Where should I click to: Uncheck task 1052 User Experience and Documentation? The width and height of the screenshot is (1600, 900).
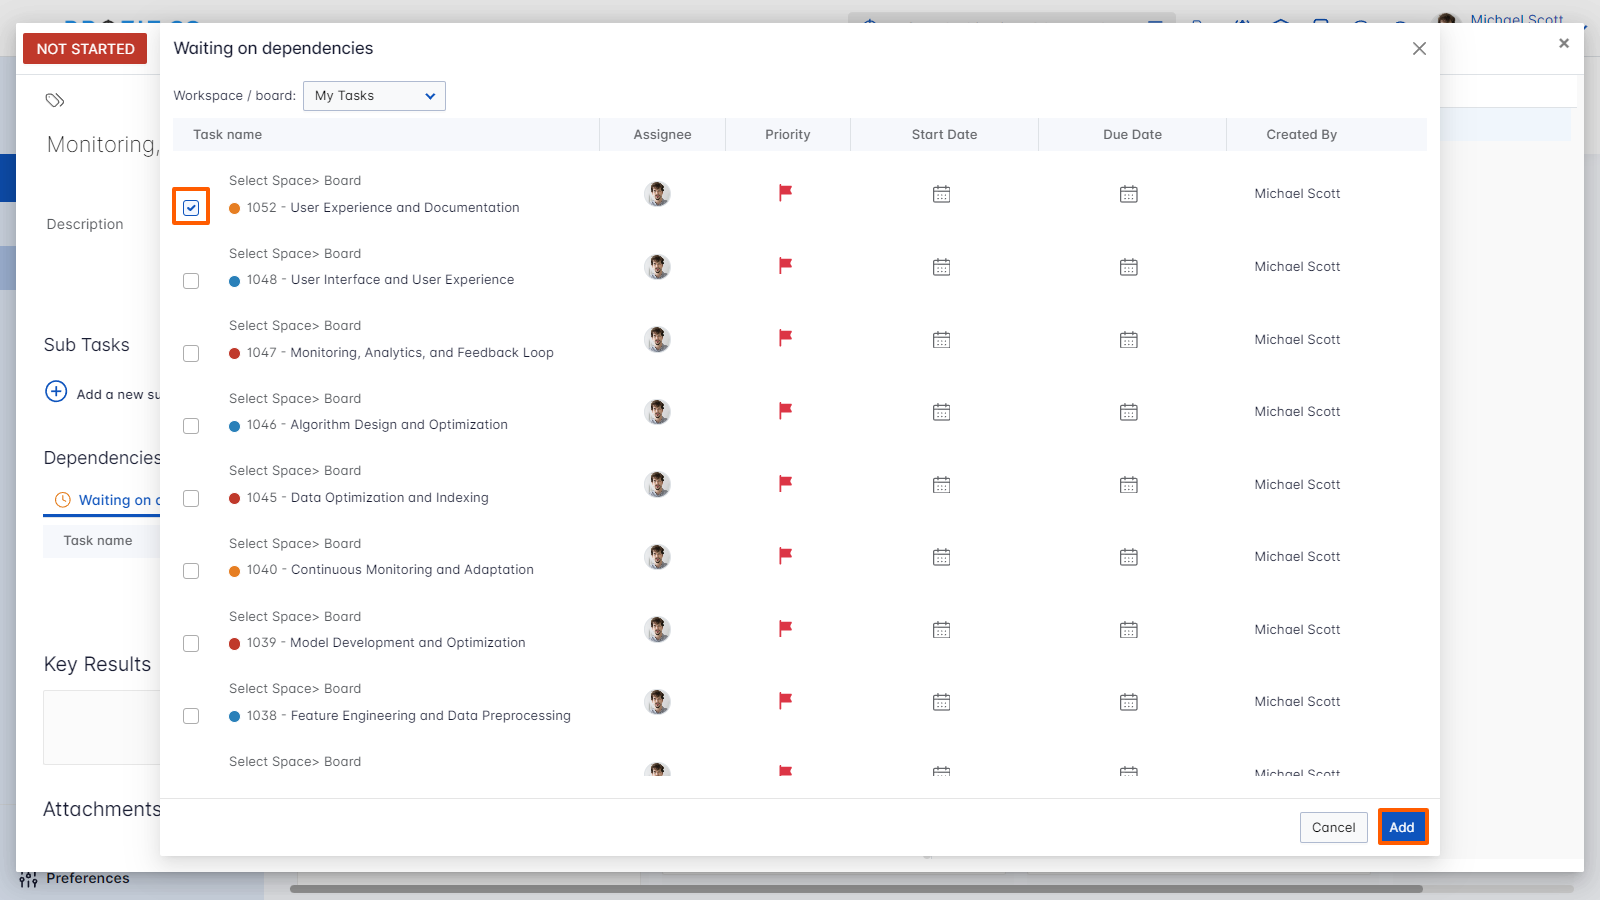point(191,207)
